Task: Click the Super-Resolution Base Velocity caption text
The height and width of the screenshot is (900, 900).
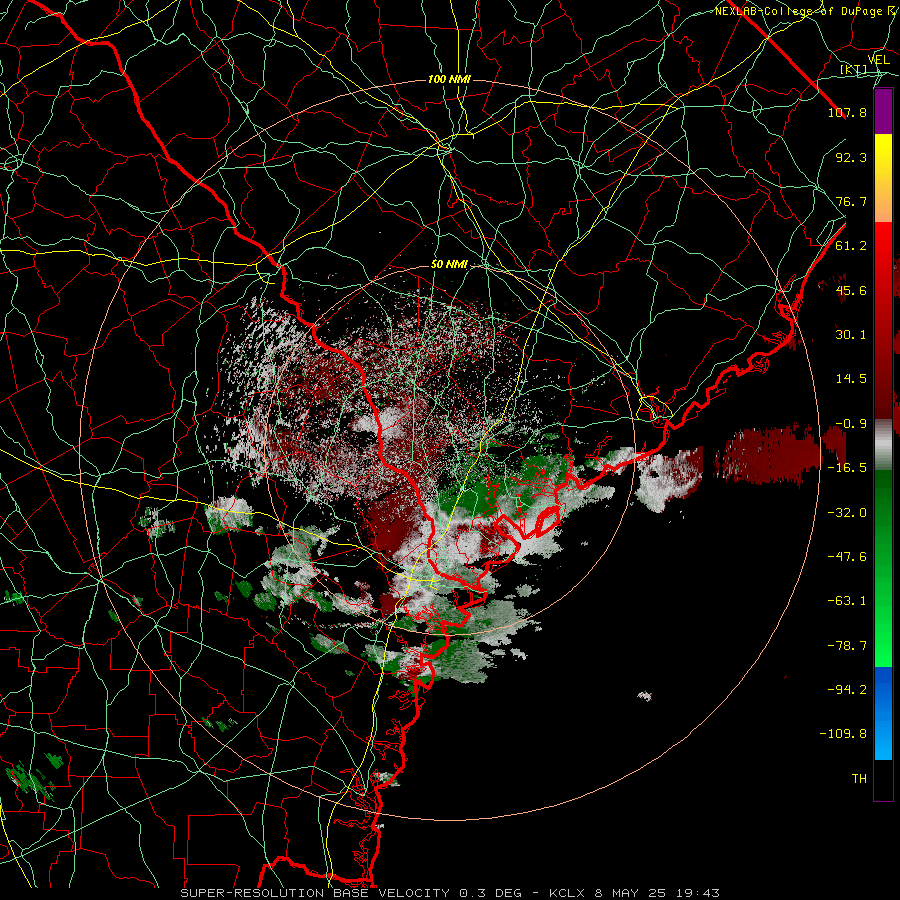Action: point(449,893)
